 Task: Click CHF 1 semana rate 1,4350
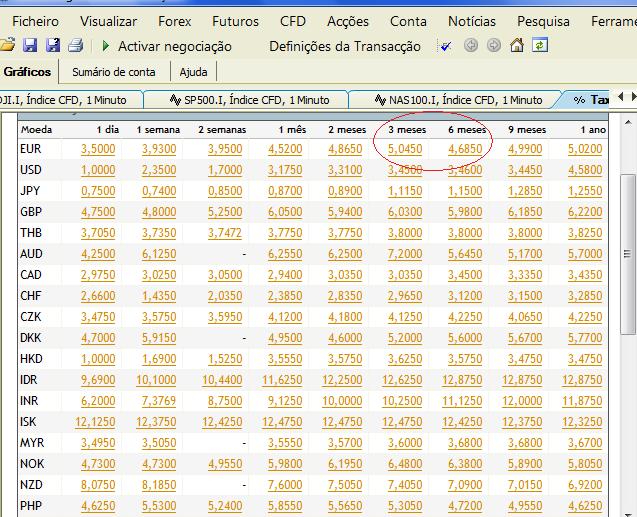(159, 296)
